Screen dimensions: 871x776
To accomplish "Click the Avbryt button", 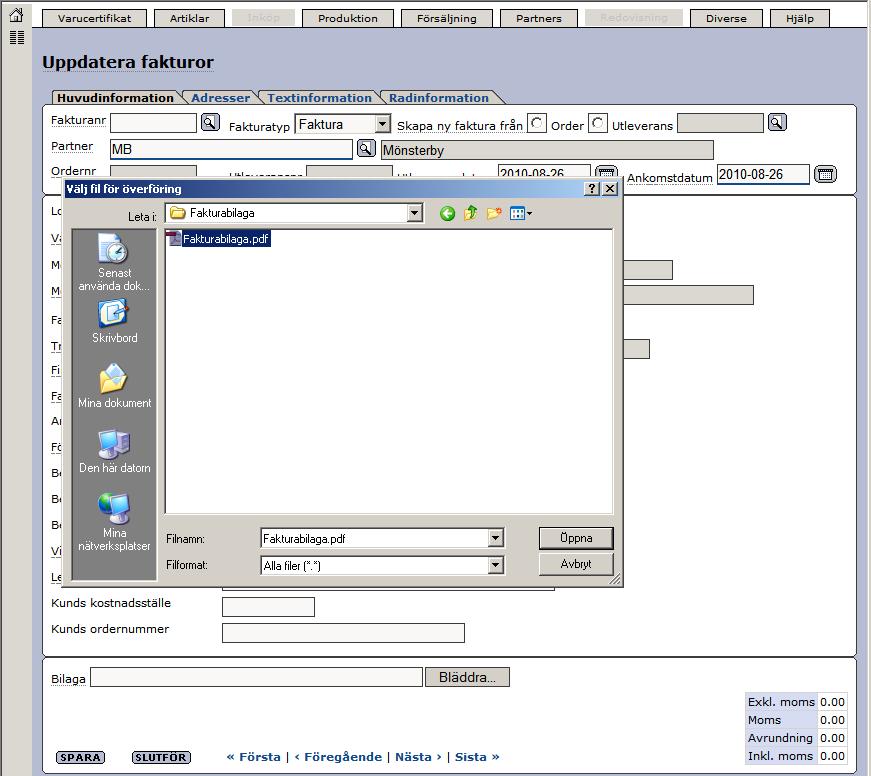I will (576, 564).
